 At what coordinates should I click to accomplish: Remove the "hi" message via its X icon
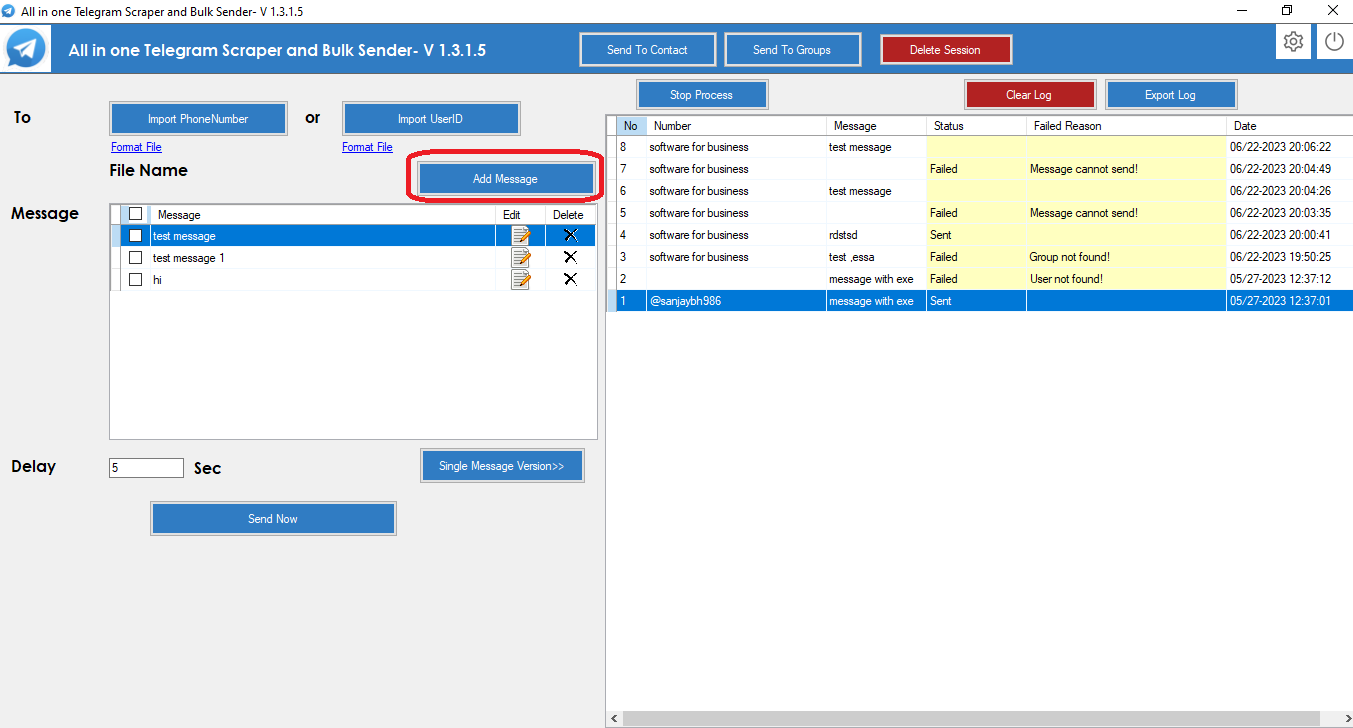pyautogui.click(x=569, y=279)
